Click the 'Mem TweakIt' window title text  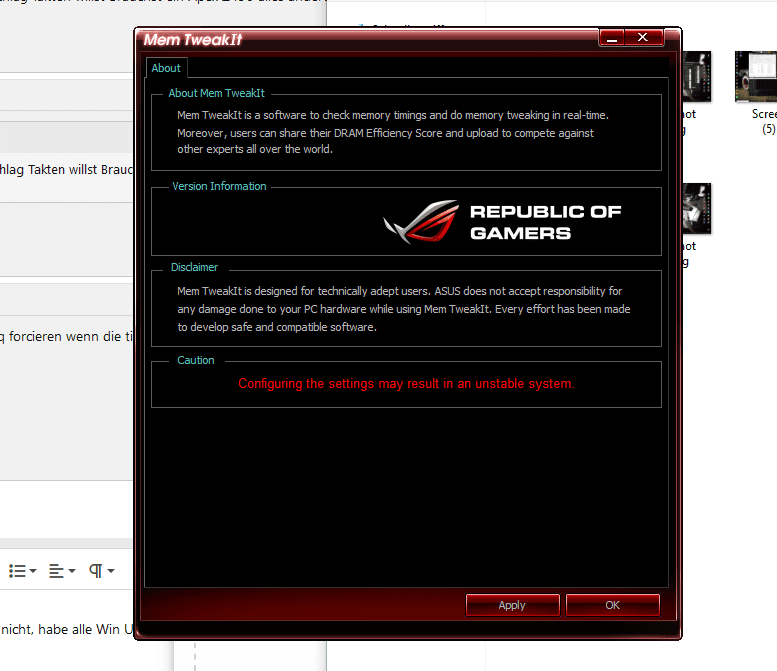(x=192, y=40)
